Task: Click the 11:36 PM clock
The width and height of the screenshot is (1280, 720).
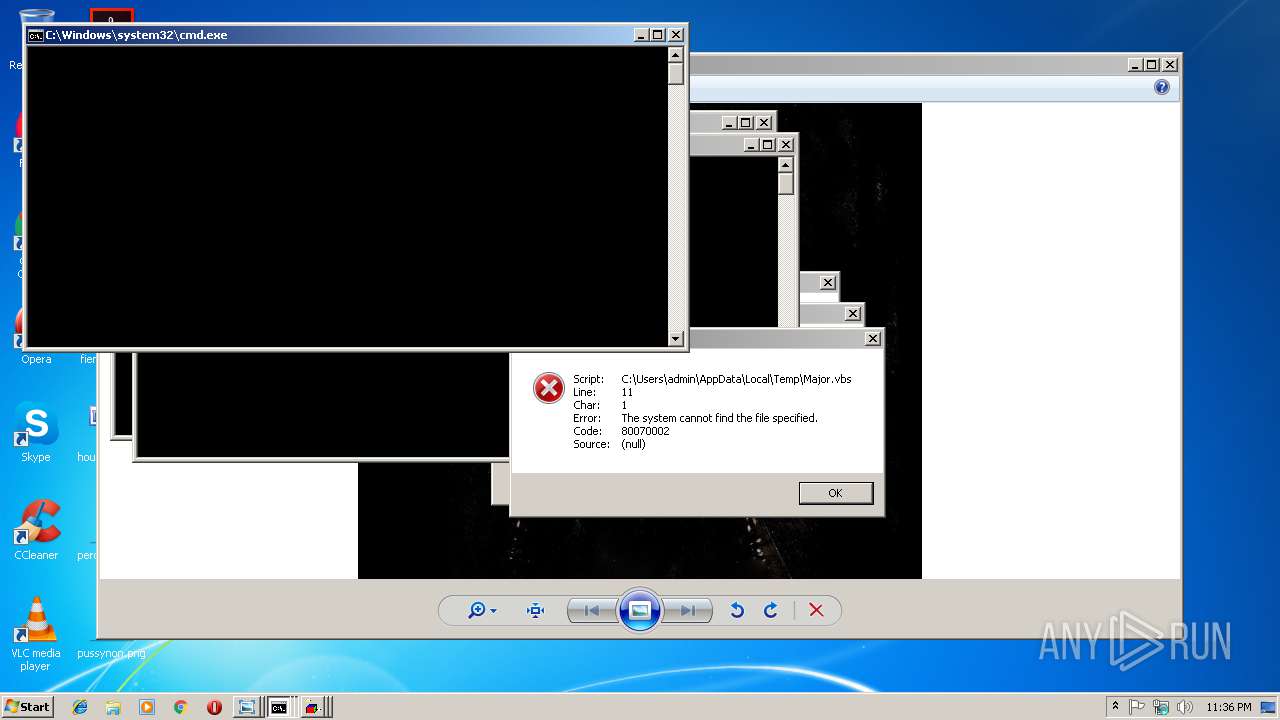Action: 1229,707
